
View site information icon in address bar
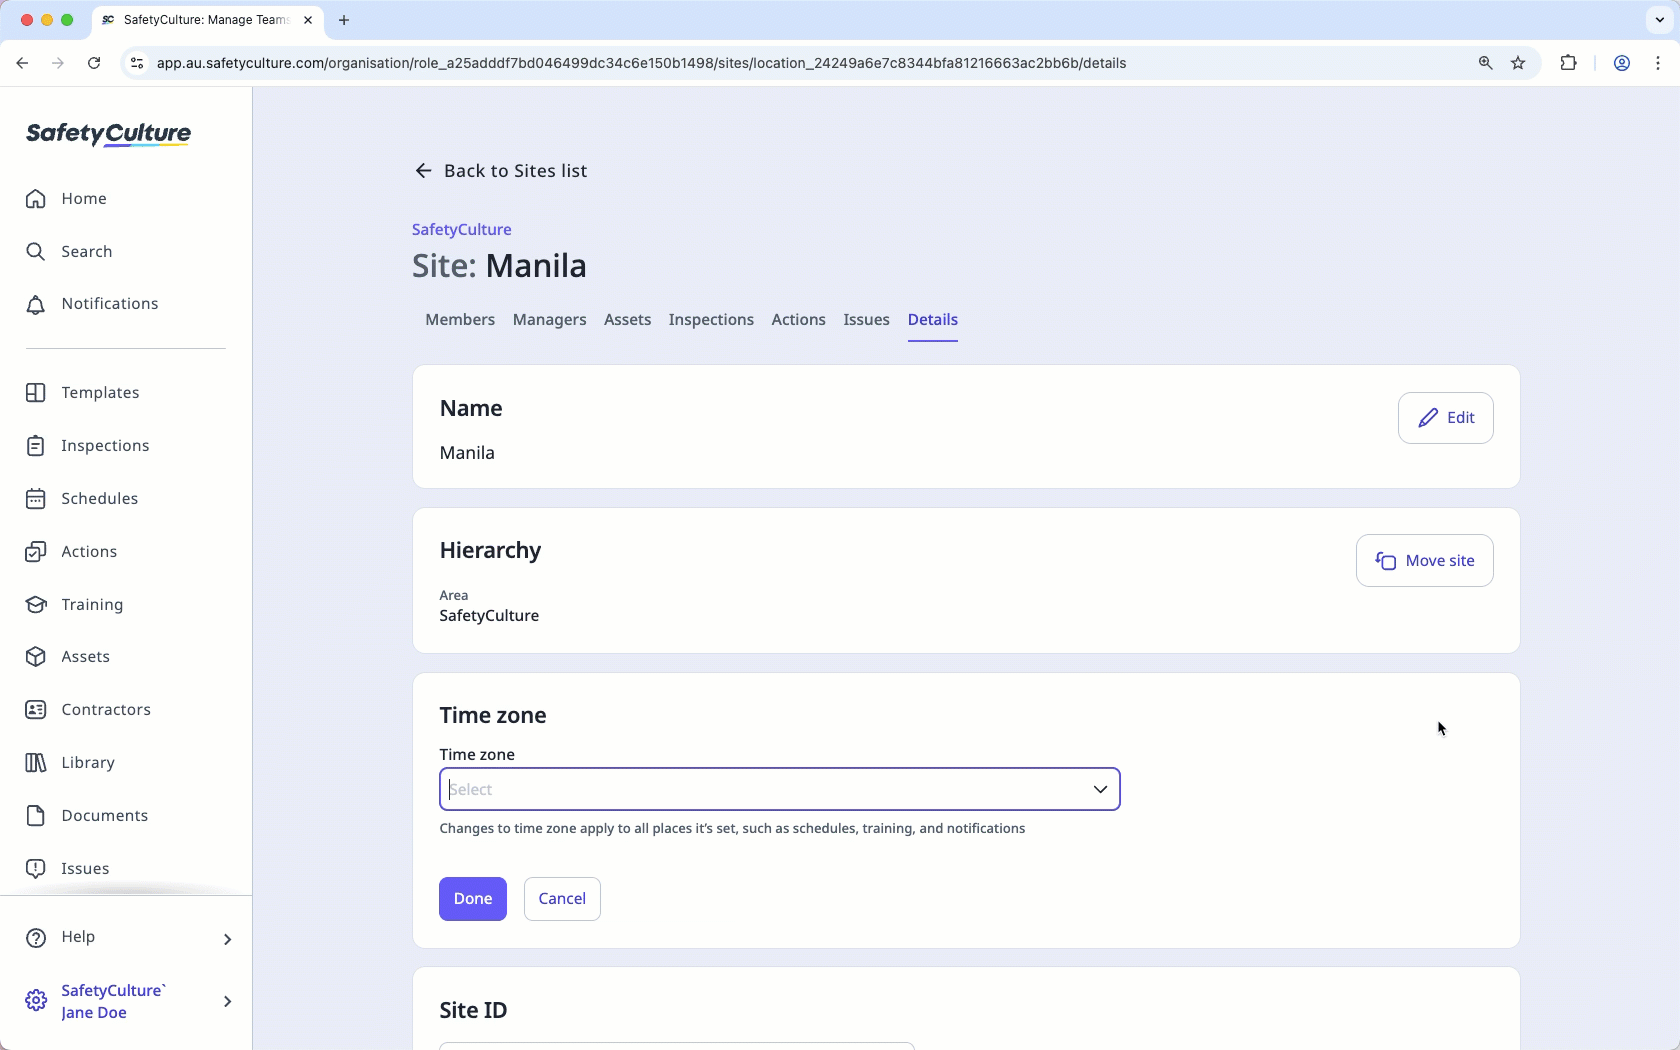coord(137,63)
